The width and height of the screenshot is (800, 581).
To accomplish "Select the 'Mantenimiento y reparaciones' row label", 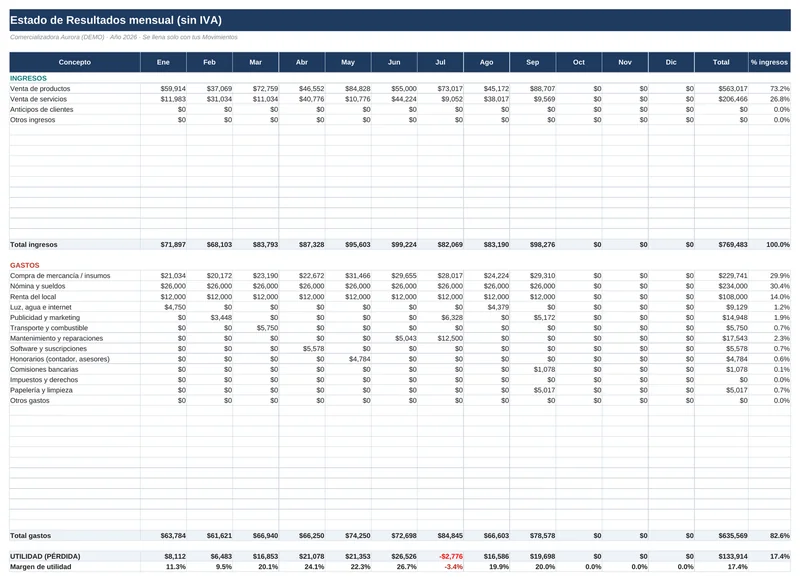I will [57, 338].
